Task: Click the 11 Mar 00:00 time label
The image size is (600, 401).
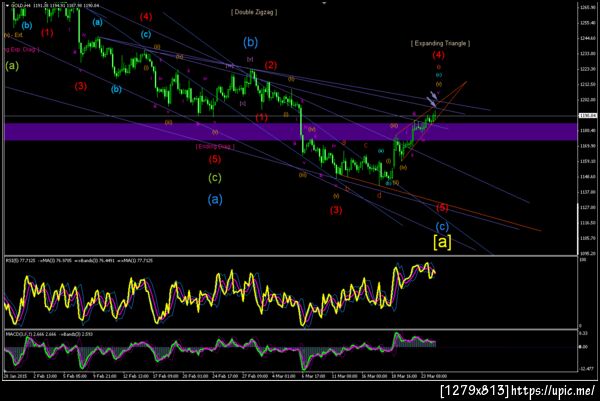Action: (x=344, y=376)
